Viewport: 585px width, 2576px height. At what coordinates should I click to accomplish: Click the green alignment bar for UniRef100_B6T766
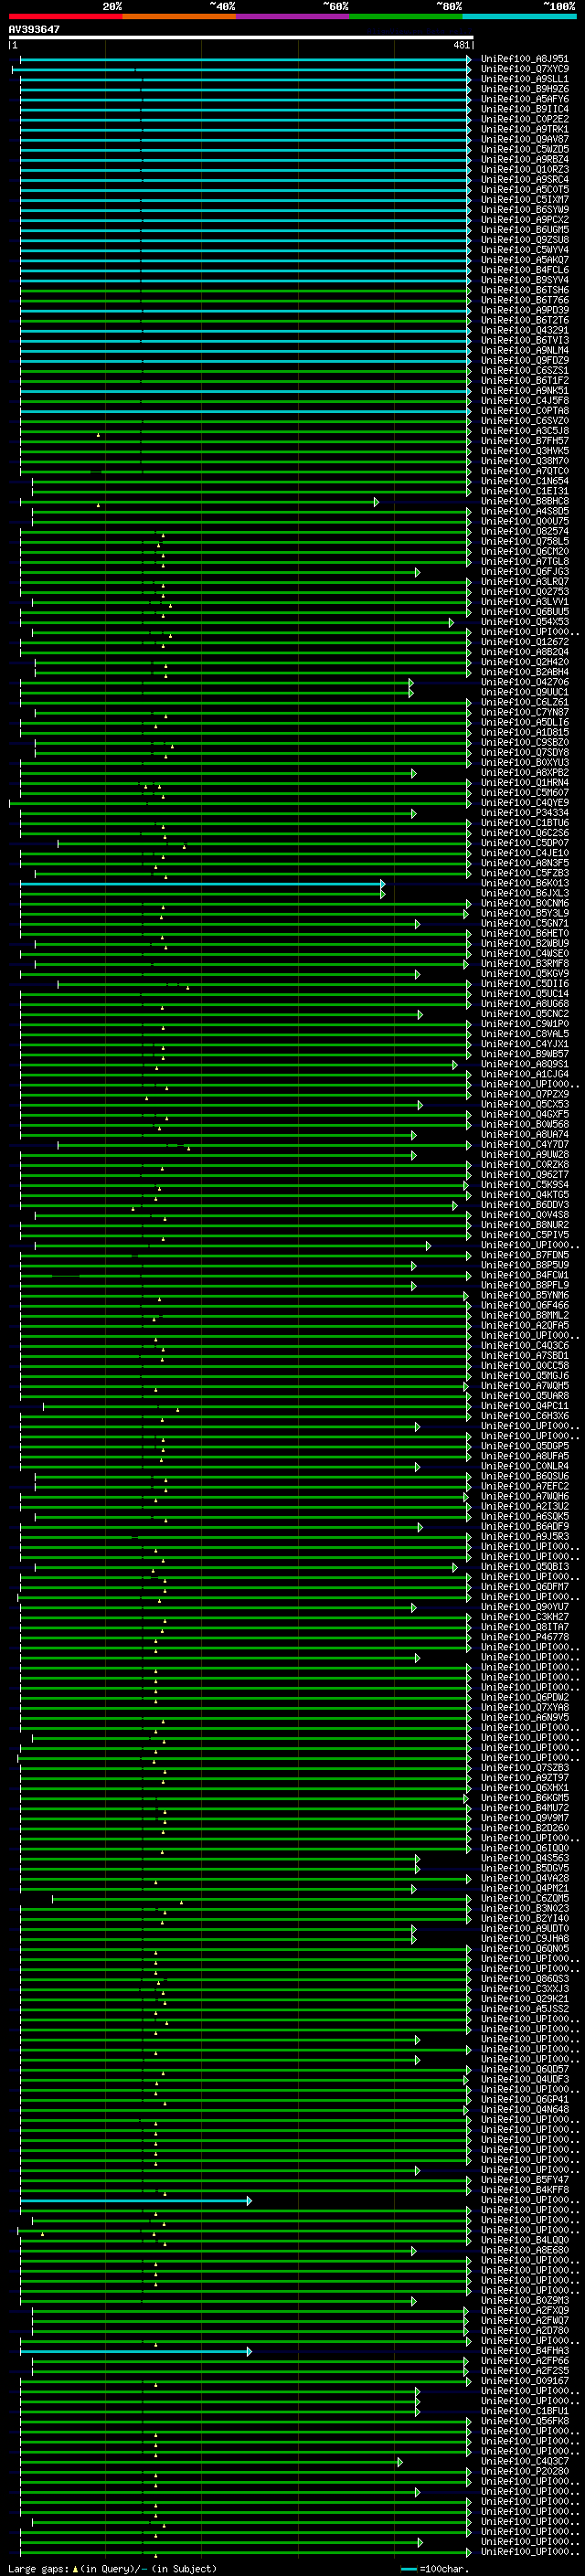pyautogui.click(x=245, y=300)
